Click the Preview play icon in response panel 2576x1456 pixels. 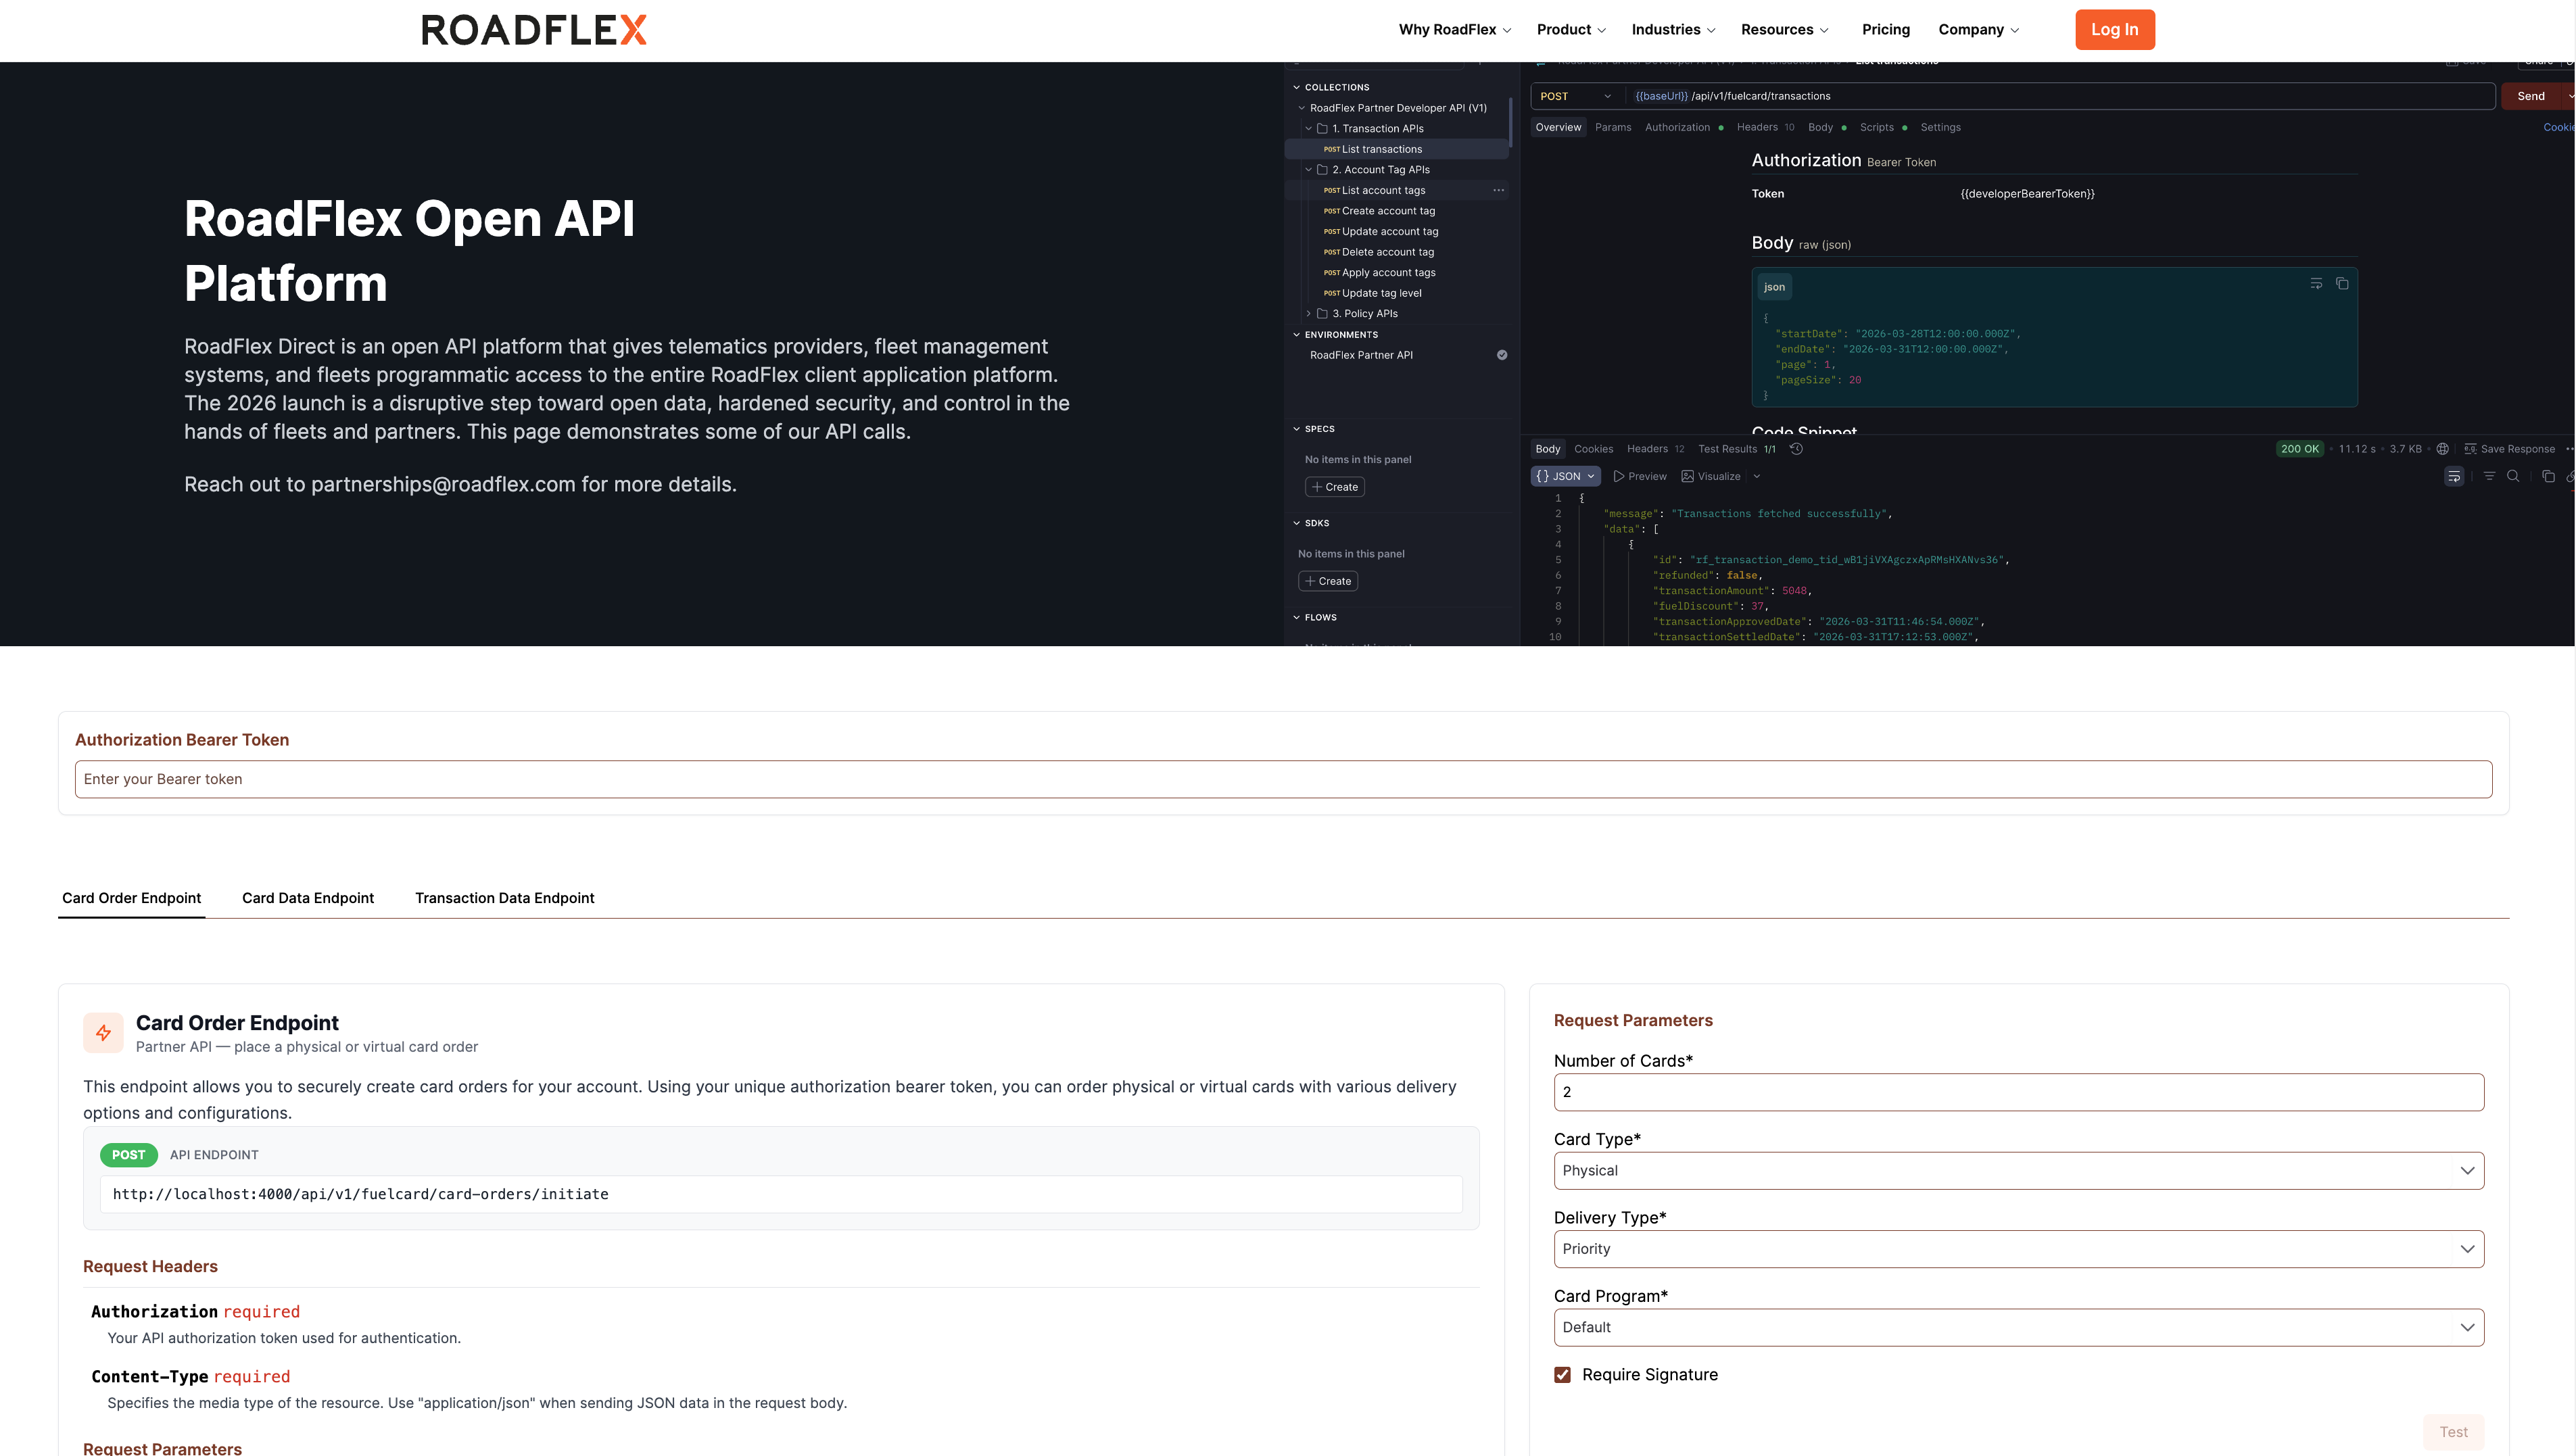coord(1618,477)
